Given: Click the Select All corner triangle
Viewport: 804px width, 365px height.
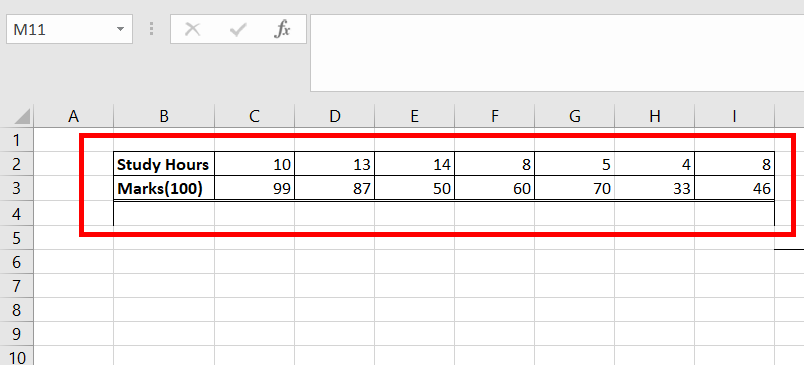Looking at the screenshot, I should tap(22, 117).
